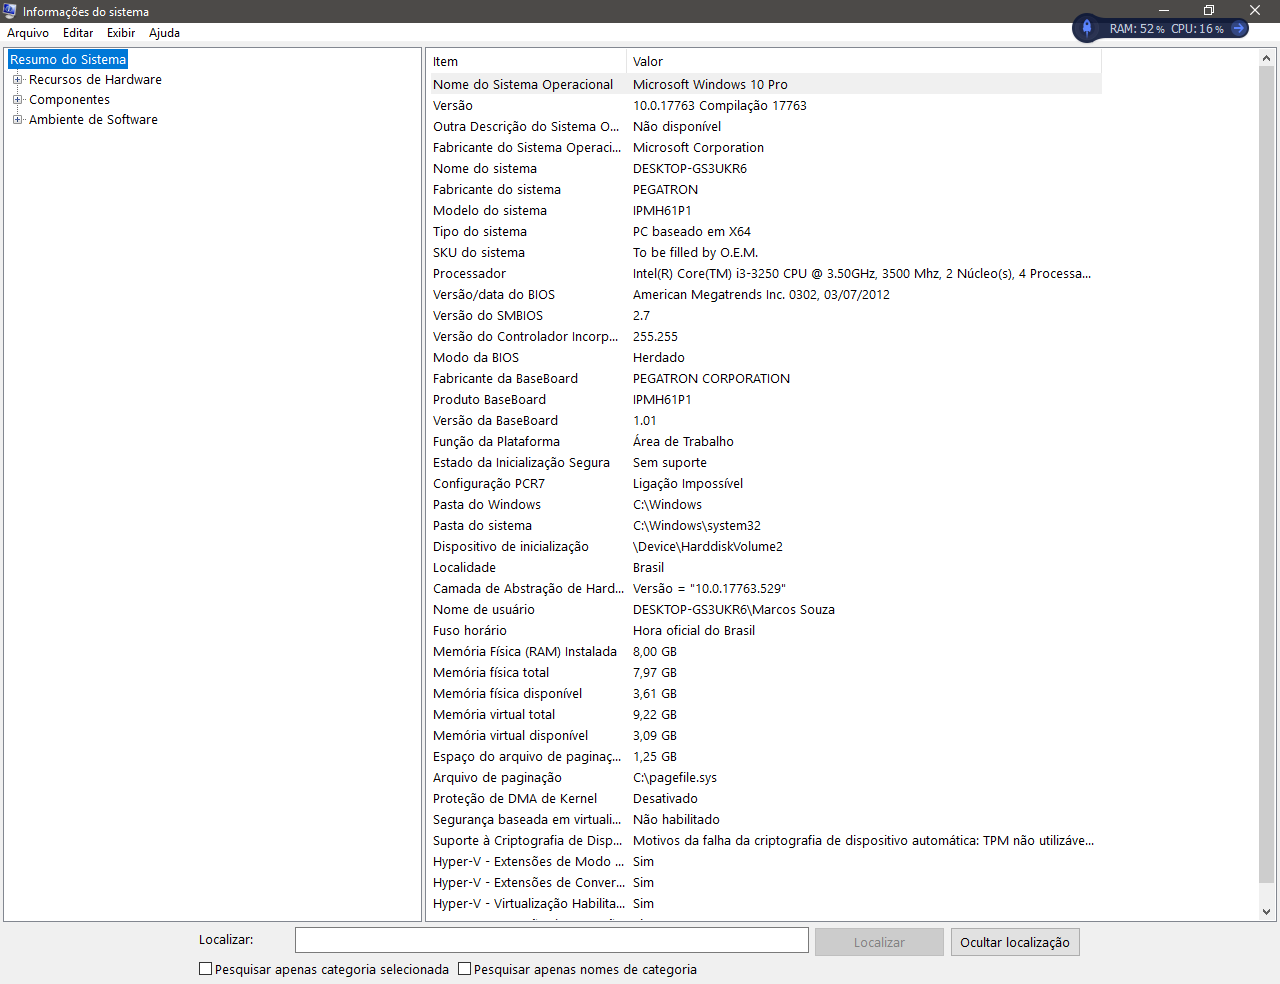Click Ligação Impossível value
The height and width of the screenshot is (984, 1280).
click(x=688, y=483)
